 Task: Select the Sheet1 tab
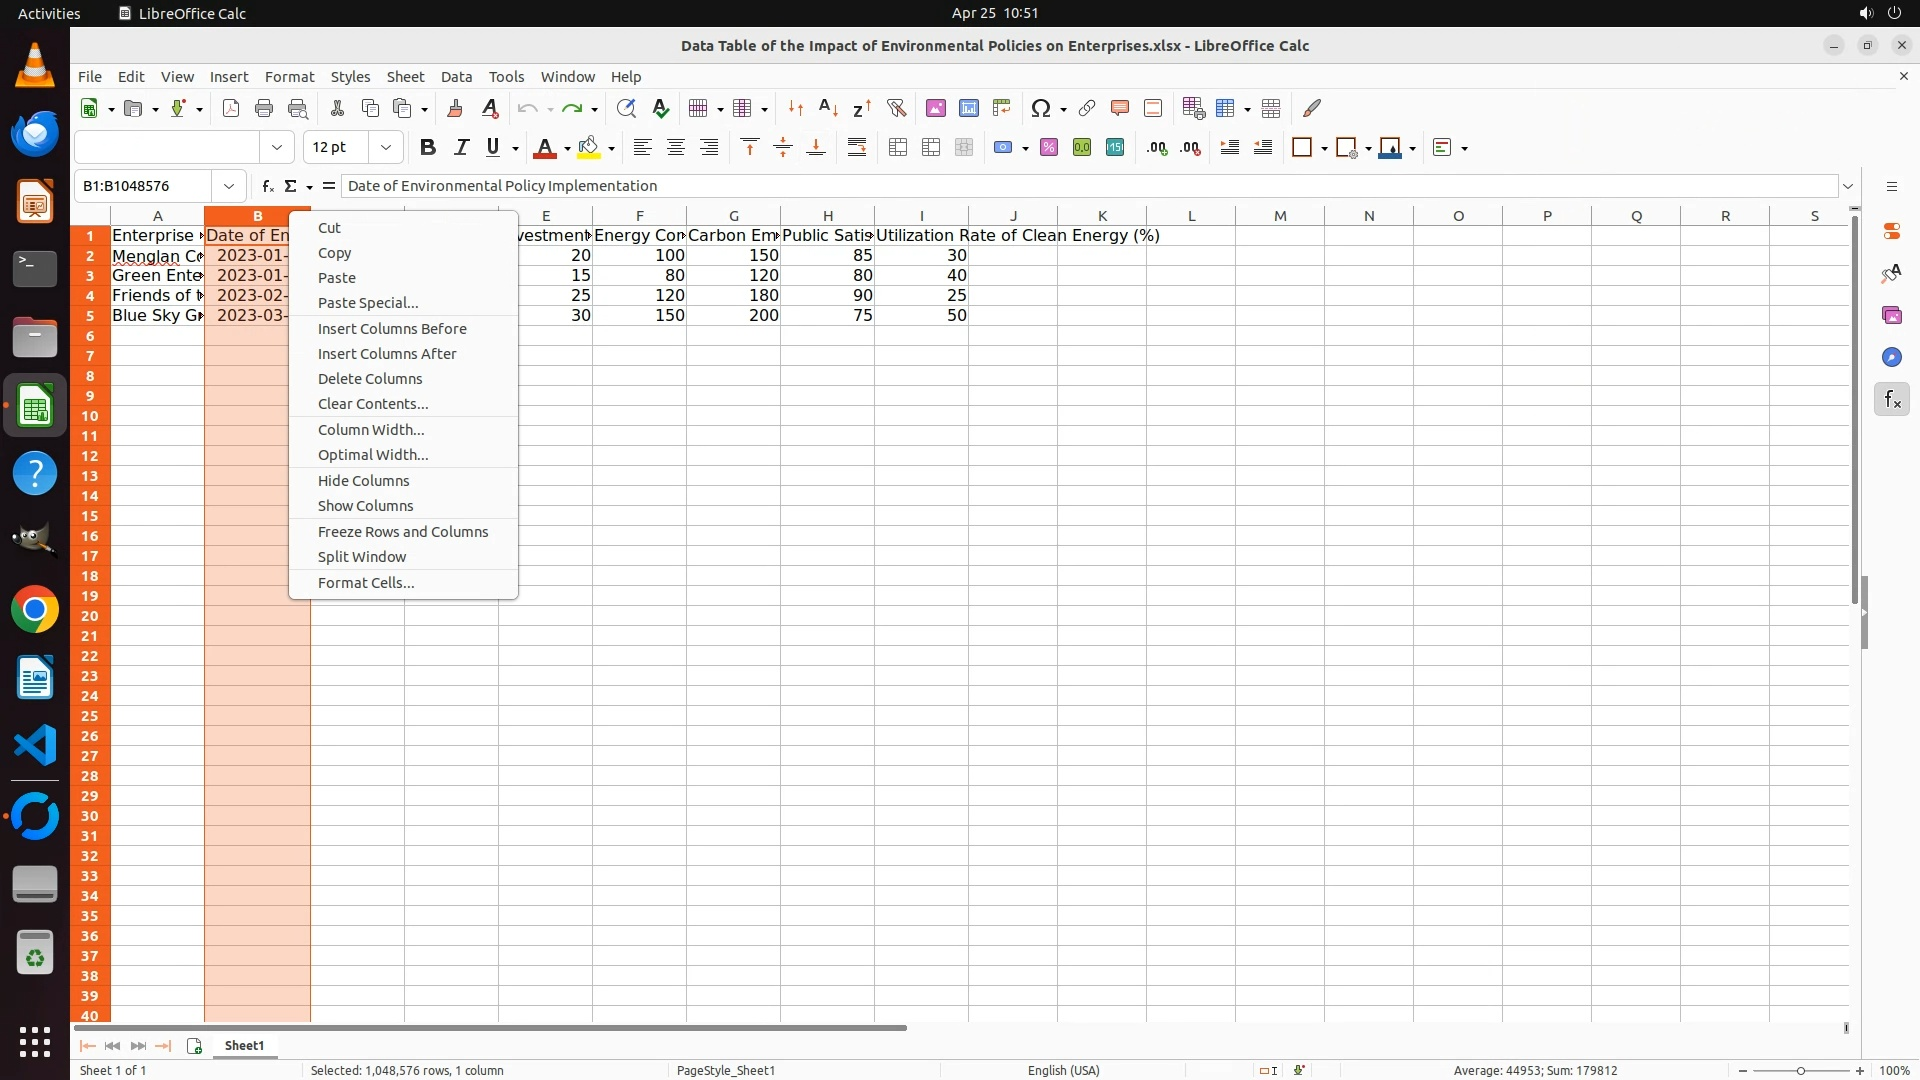point(244,1046)
